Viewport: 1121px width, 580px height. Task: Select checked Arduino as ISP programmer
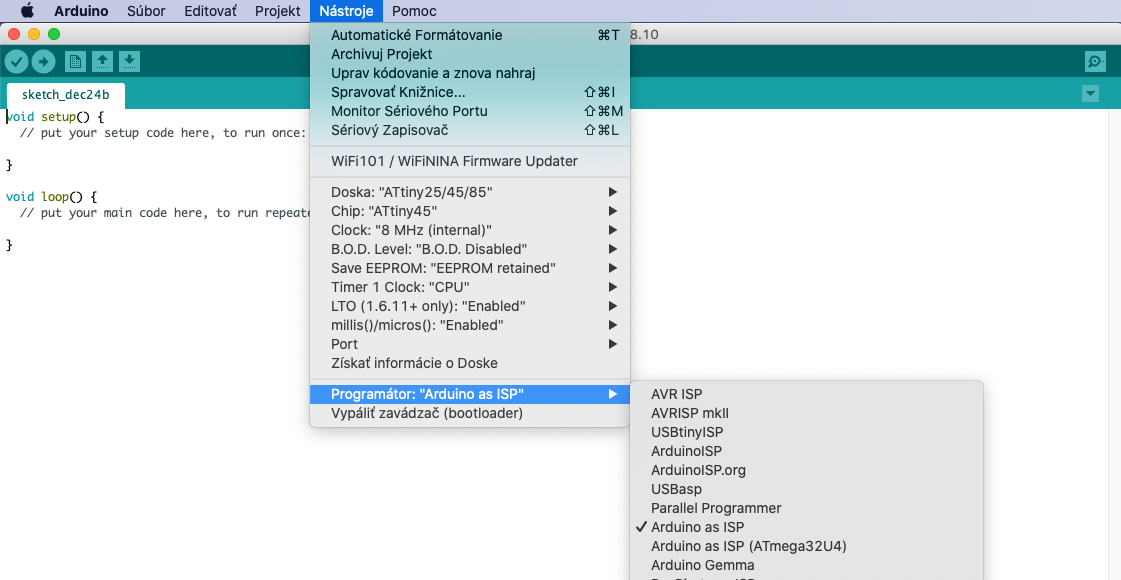[x=697, y=527]
